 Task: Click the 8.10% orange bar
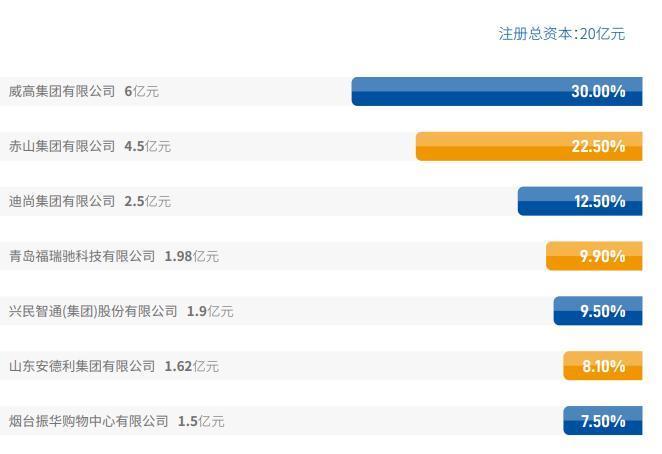coord(603,366)
